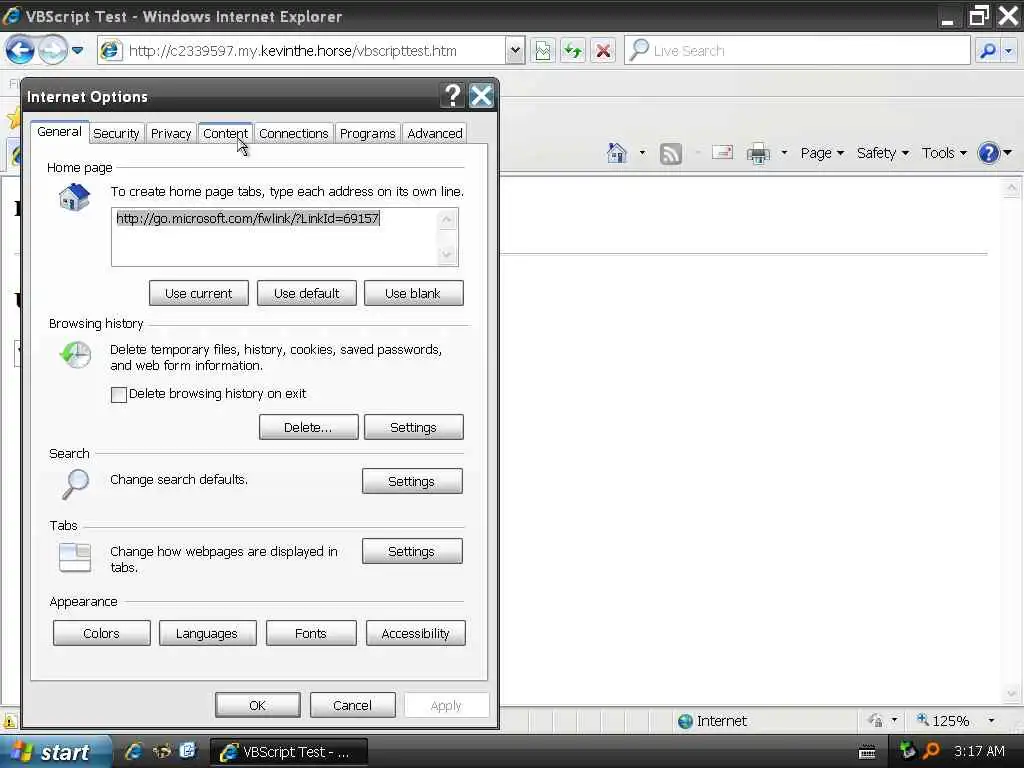Click the browser Back arrow button
Screen dimensions: 1024x768
pyautogui.click(x=20, y=50)
